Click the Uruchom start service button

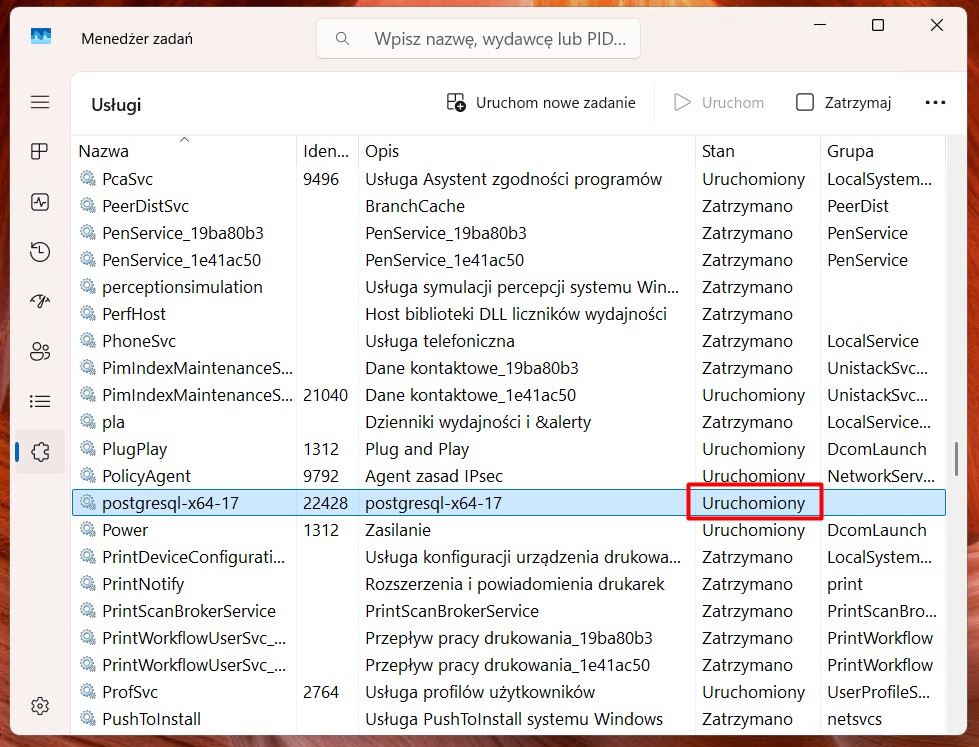coord(719,102)
